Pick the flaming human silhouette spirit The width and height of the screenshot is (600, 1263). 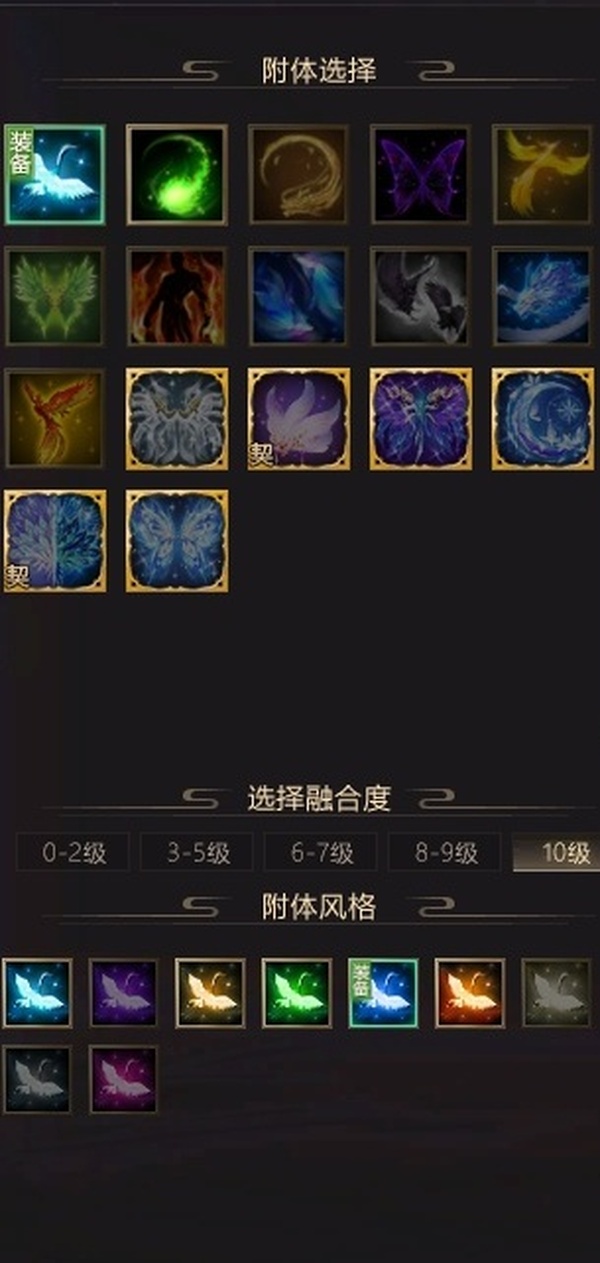click(x=177, y=297)
